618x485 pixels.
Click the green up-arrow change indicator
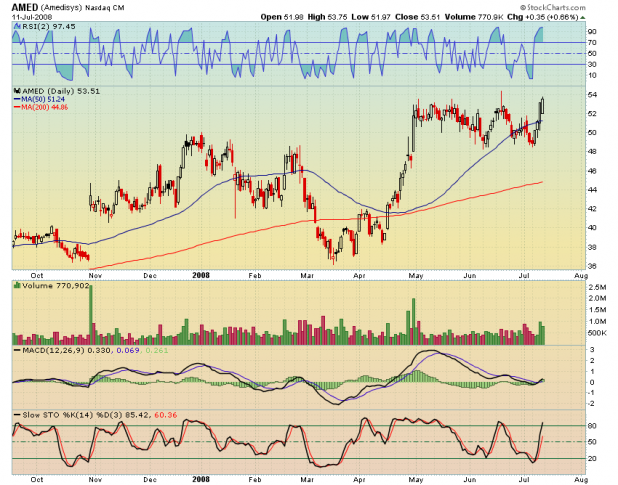point(583,17)
